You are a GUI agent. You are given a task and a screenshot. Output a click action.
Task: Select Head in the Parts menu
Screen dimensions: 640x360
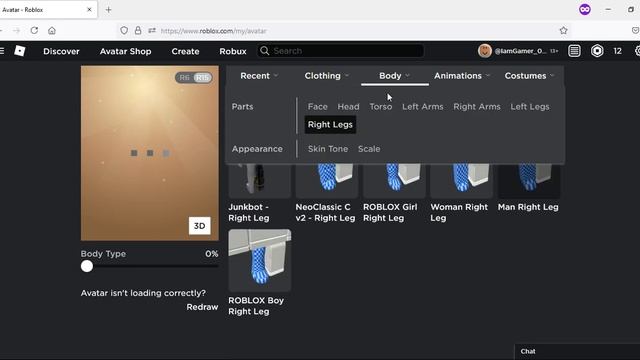[x=348, y=107]
